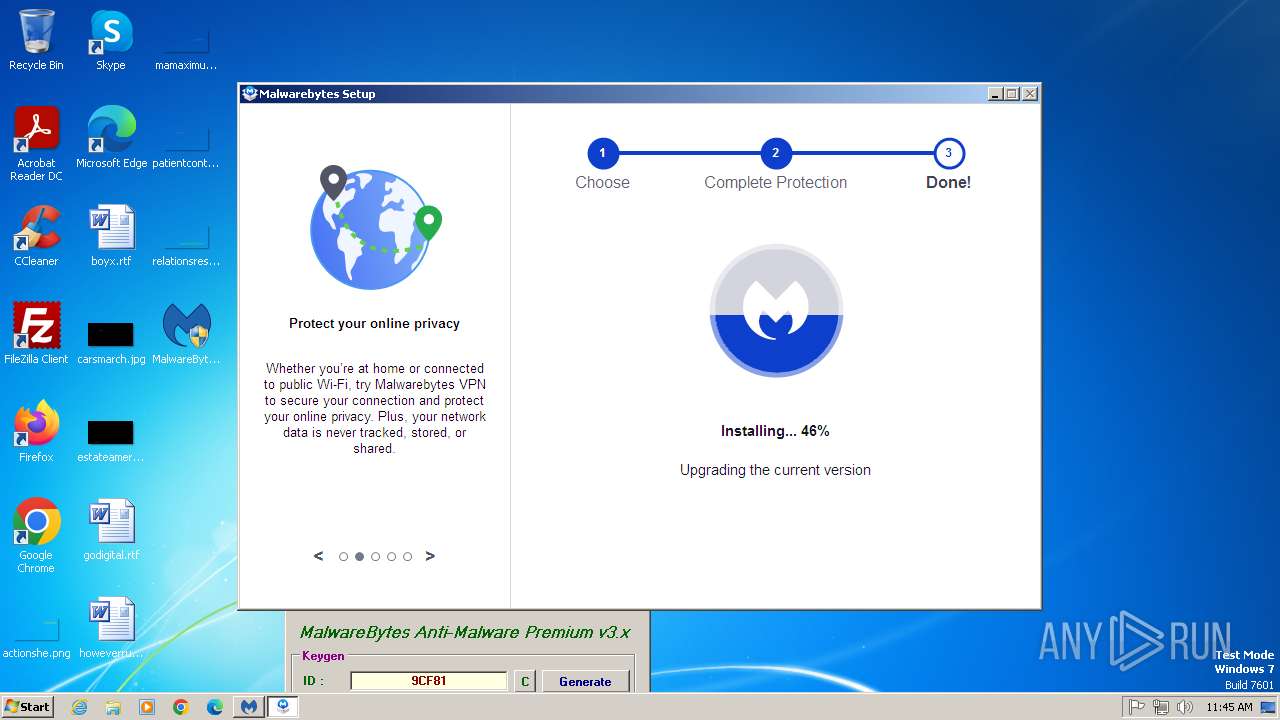The image size is (1280, 720).
Task: Open the Skype desktop shortcut
Action: click(x=111, y=40)
